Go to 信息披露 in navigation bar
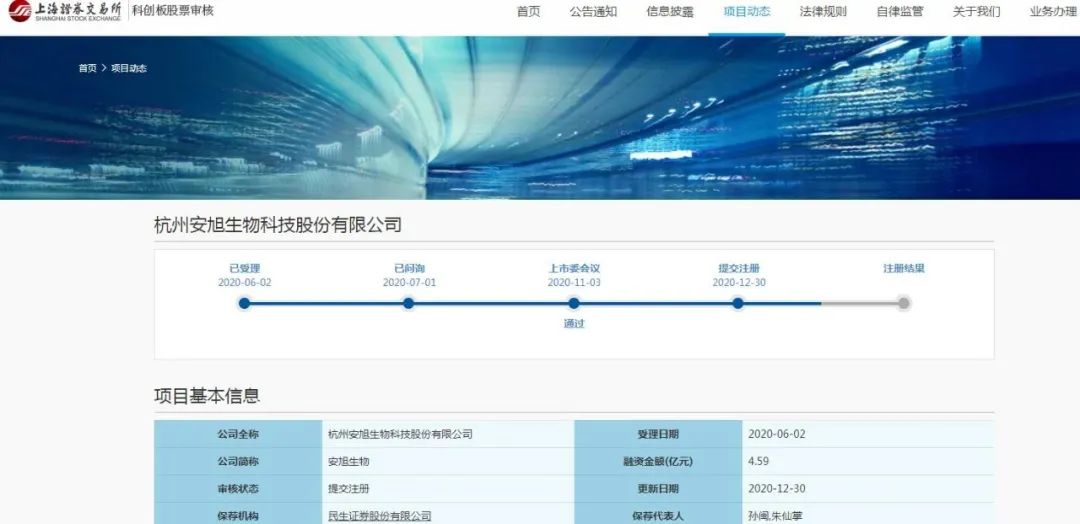 [670, 12]
